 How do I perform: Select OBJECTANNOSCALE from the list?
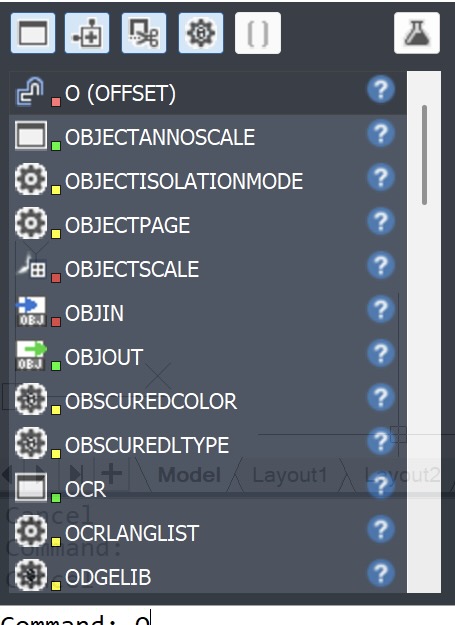208,137
